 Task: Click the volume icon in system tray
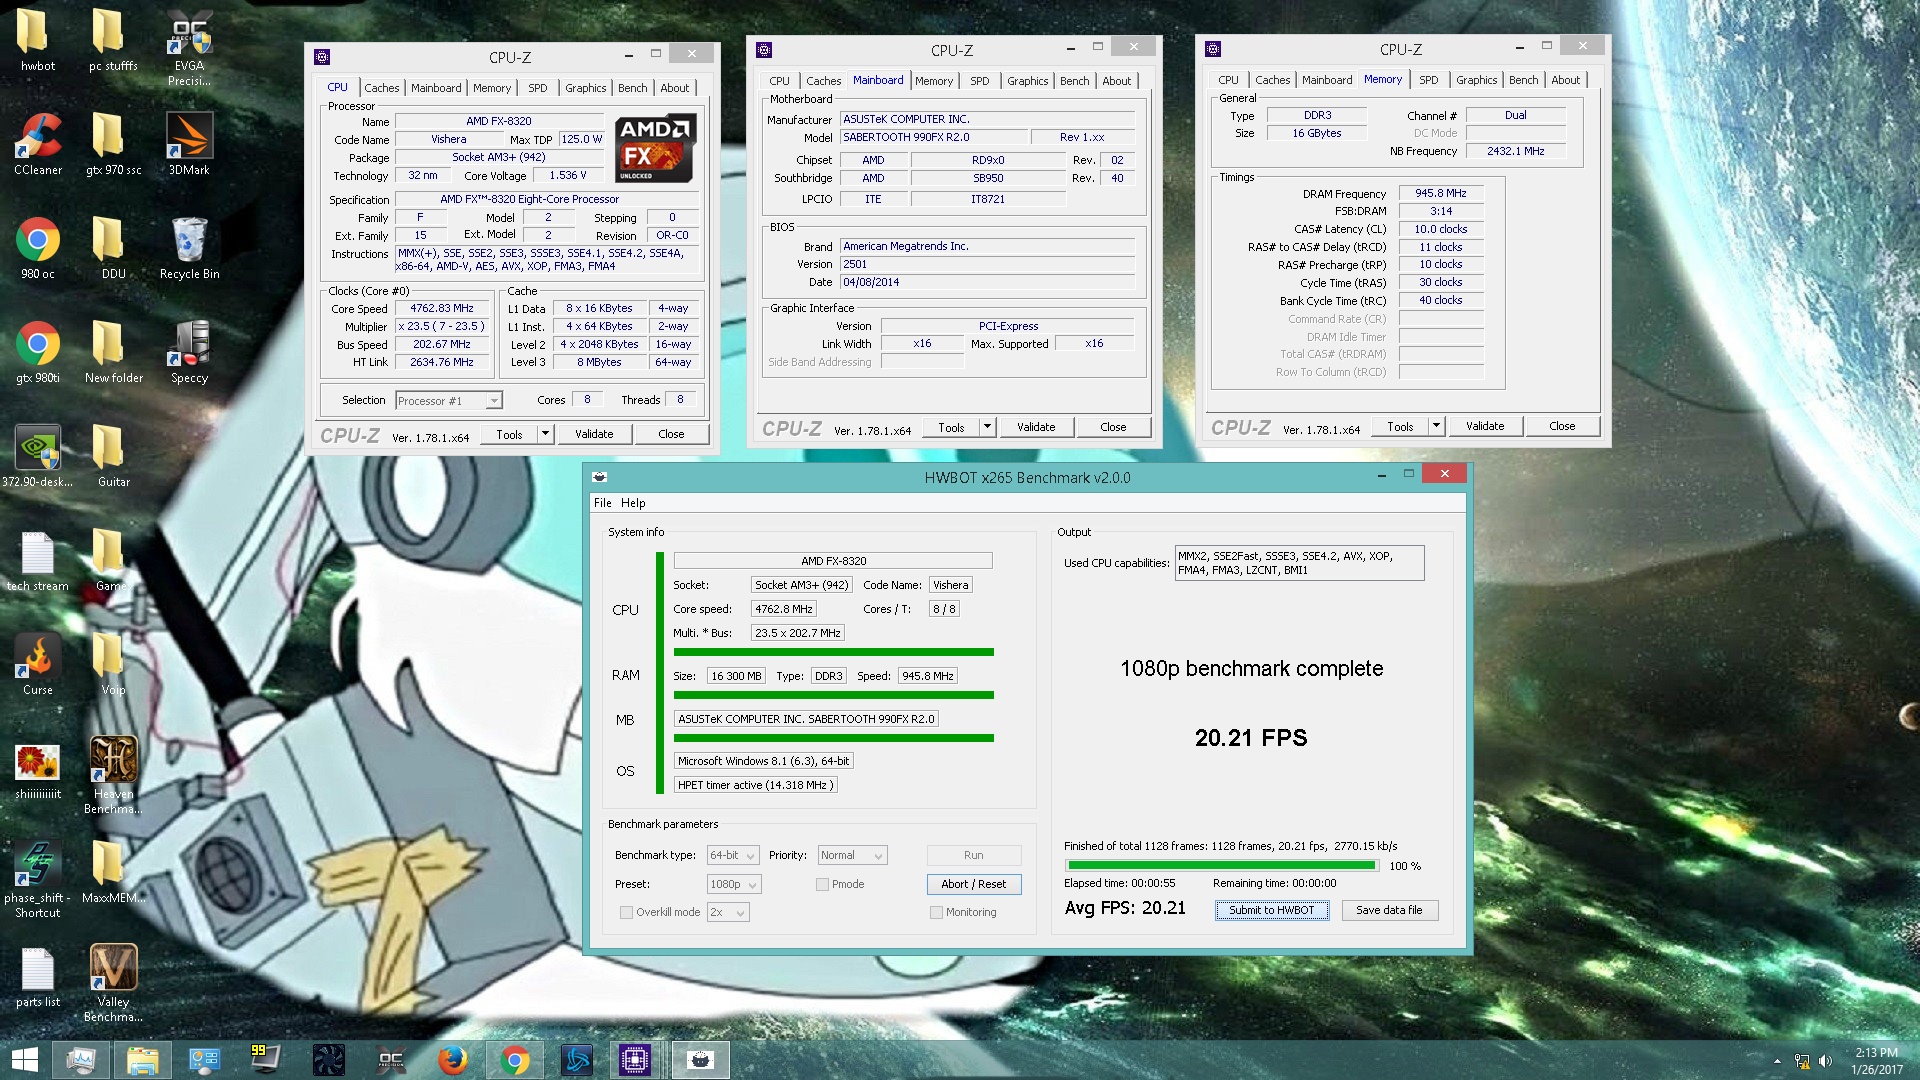(x=1825, y=1061)
